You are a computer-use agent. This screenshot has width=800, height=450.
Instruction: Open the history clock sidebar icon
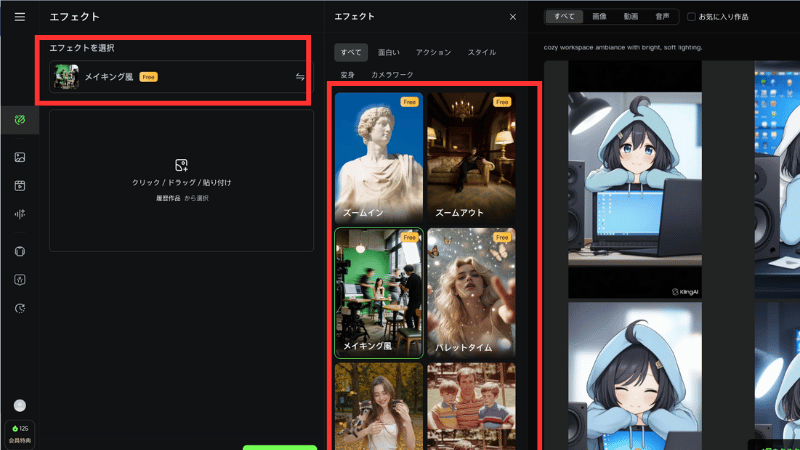coord(20,308)
